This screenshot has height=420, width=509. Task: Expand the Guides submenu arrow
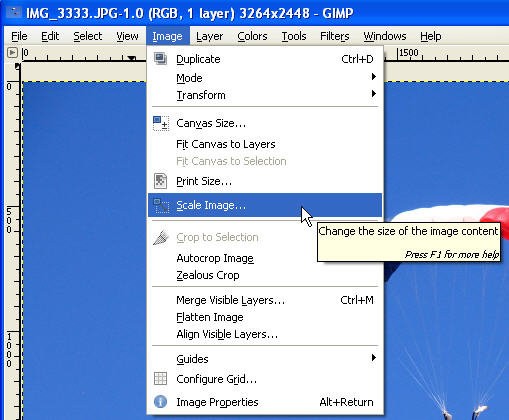click(x=374, y=358)
